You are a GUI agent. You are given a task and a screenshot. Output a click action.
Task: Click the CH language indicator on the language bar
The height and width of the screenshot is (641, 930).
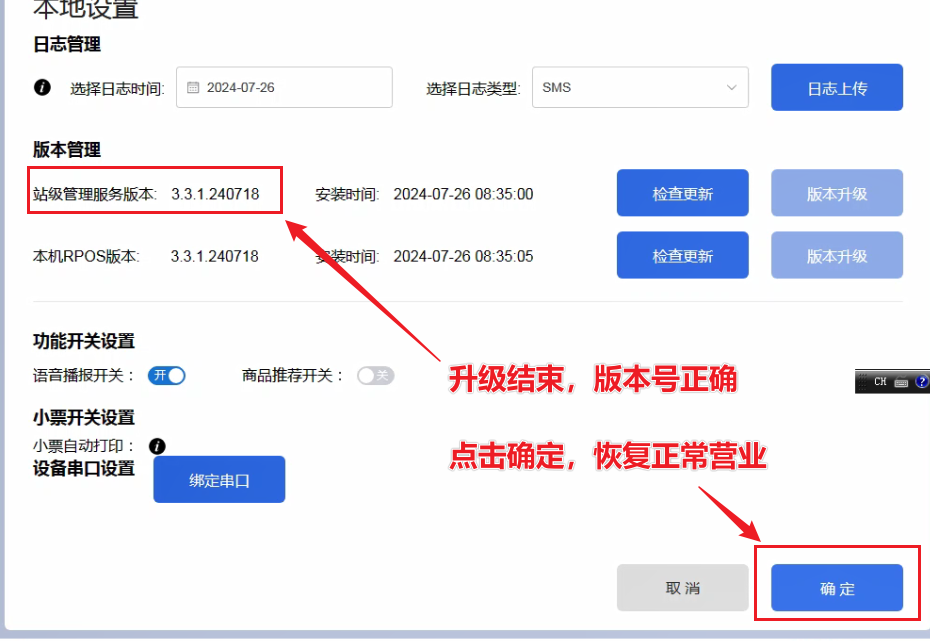880,382
